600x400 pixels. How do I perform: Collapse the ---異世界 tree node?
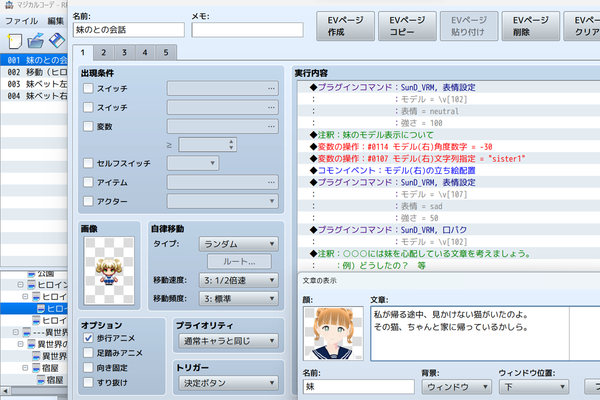[16, 332]
